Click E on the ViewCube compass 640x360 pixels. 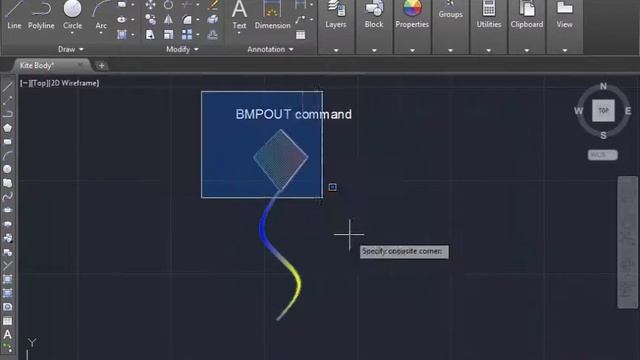tap(628, 111)
